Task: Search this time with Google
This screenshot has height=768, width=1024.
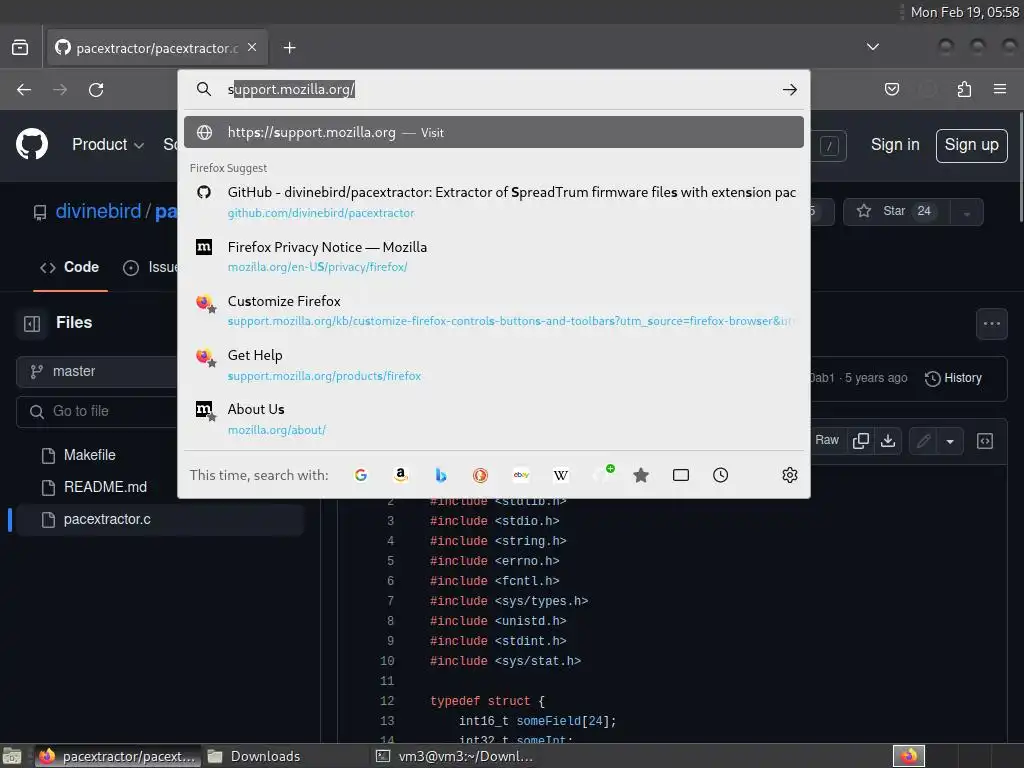Action: pos(360,475)
